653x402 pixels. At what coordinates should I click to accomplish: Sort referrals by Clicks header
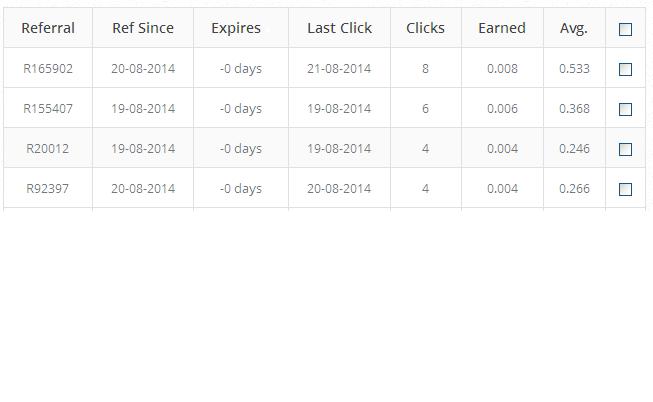tap(425, 28)
